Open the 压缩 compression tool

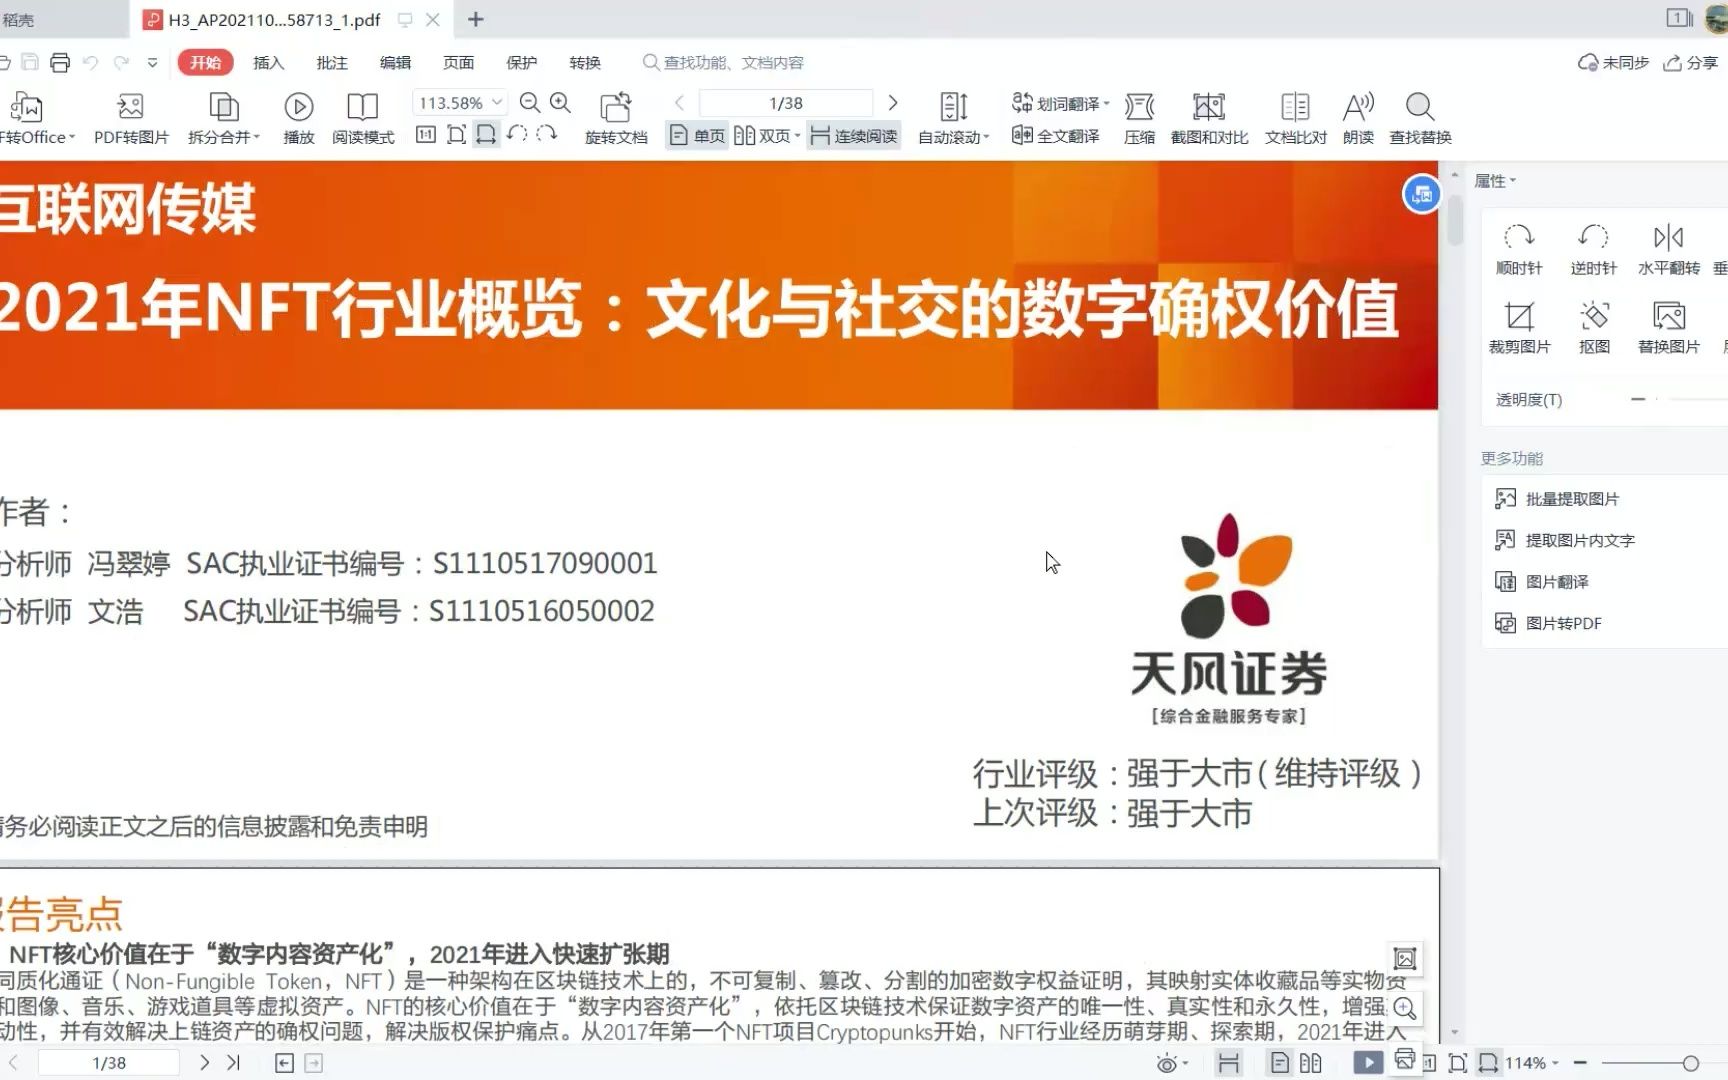1139,115
